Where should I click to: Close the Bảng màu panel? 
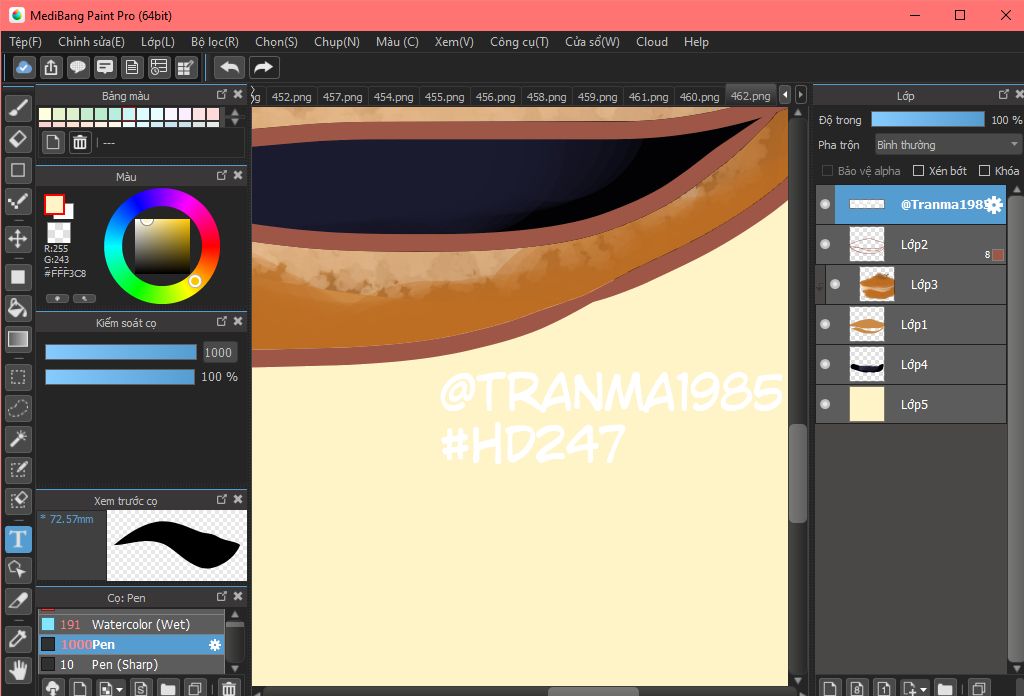coord(238,95)
